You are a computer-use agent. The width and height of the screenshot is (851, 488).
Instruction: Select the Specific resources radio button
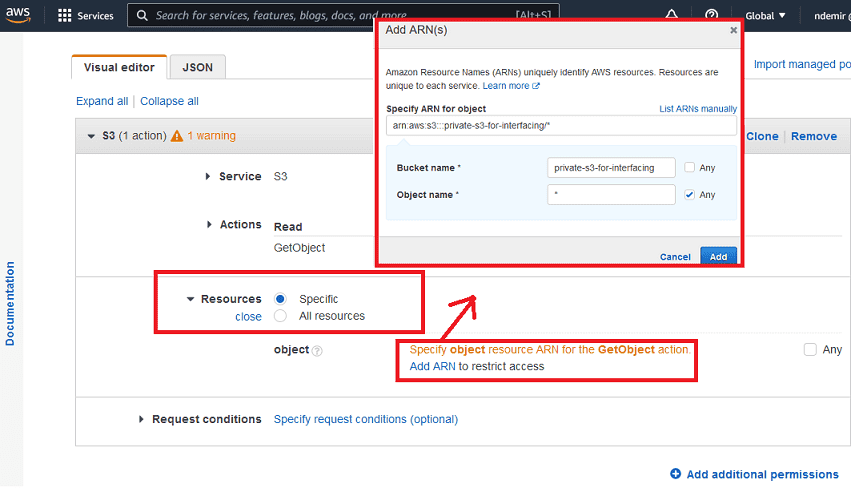click(280, 299)
